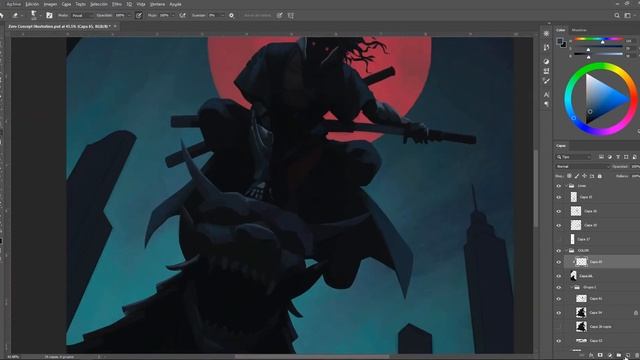Screen dimensions: 640x360
Task: Open smoothing options gear icon
Action: [231, 15]
